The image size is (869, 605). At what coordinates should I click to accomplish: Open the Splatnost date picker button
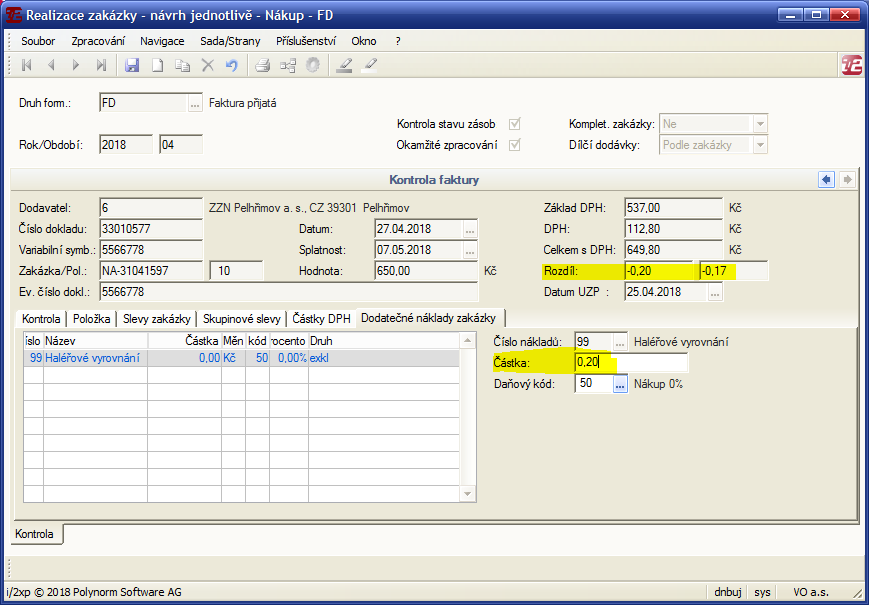click(470, 250)
